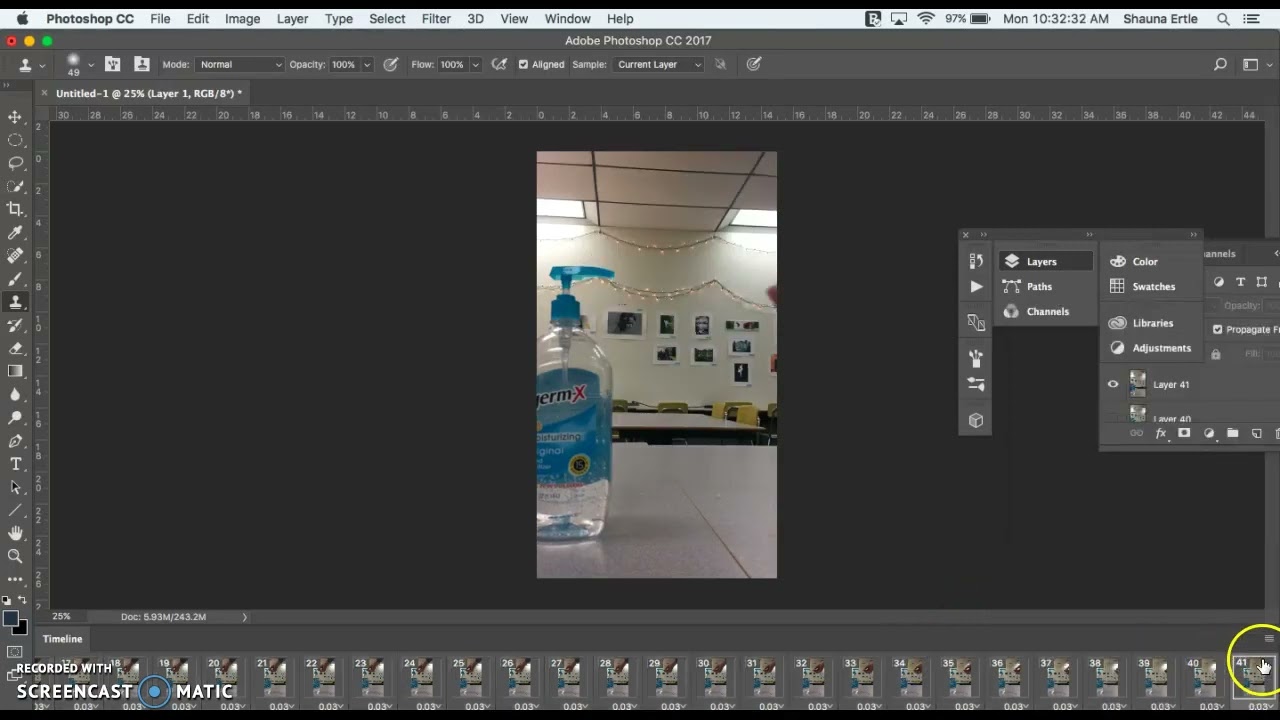
Task: Enable airbrush-style build-up
Action: coord(499,64)
